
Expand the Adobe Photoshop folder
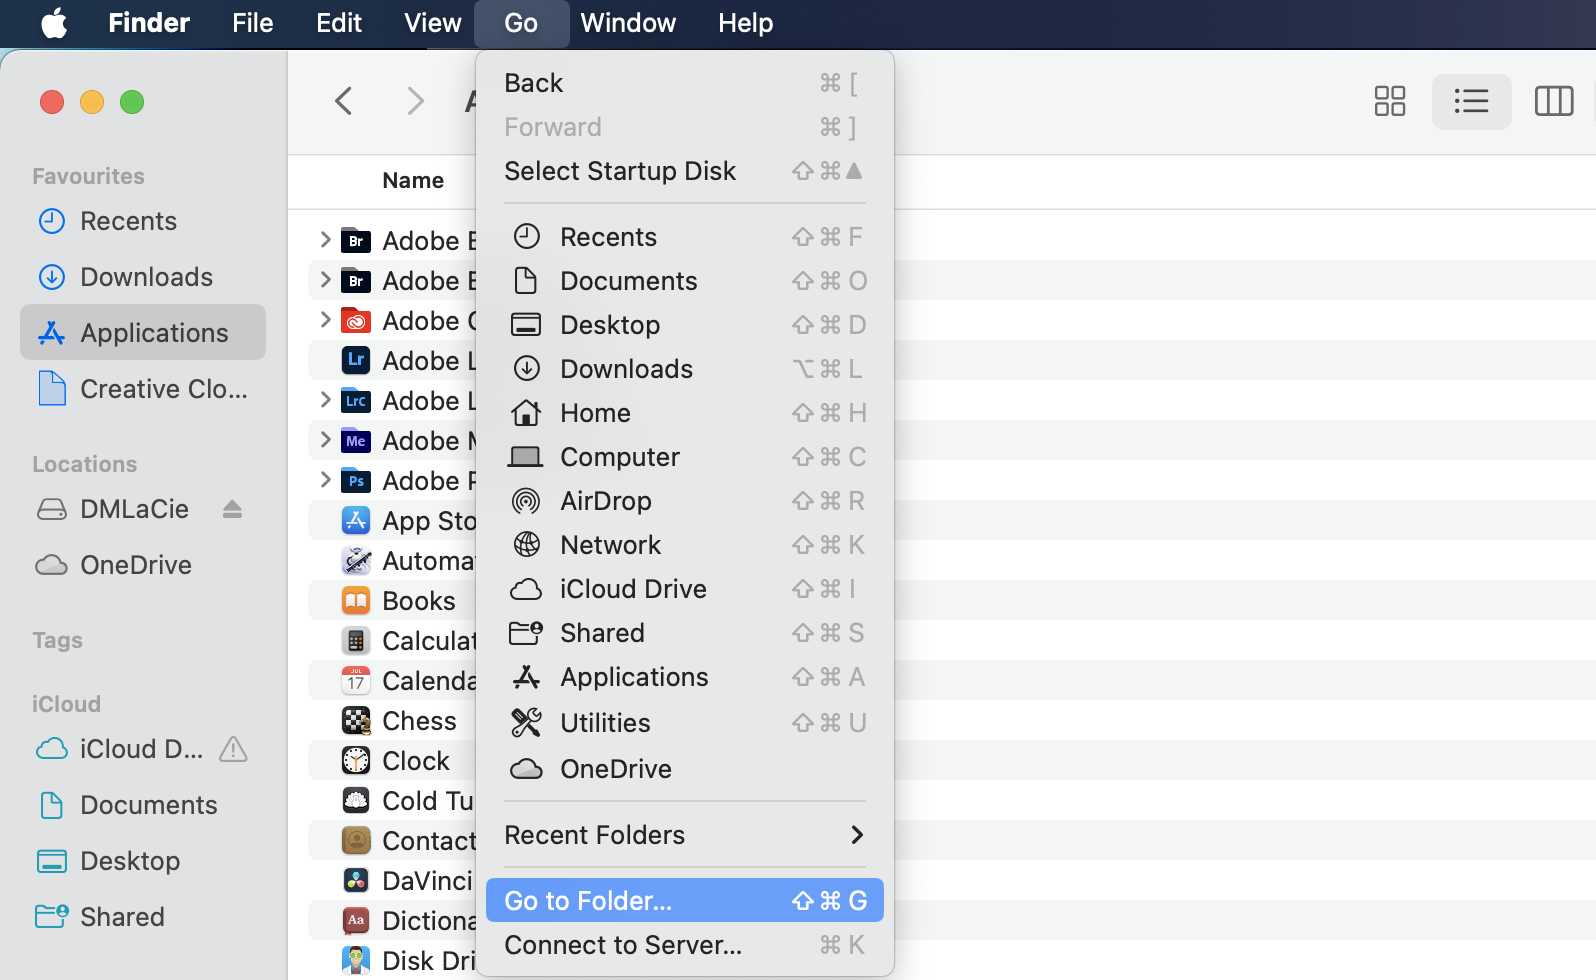tap(325, 480)
